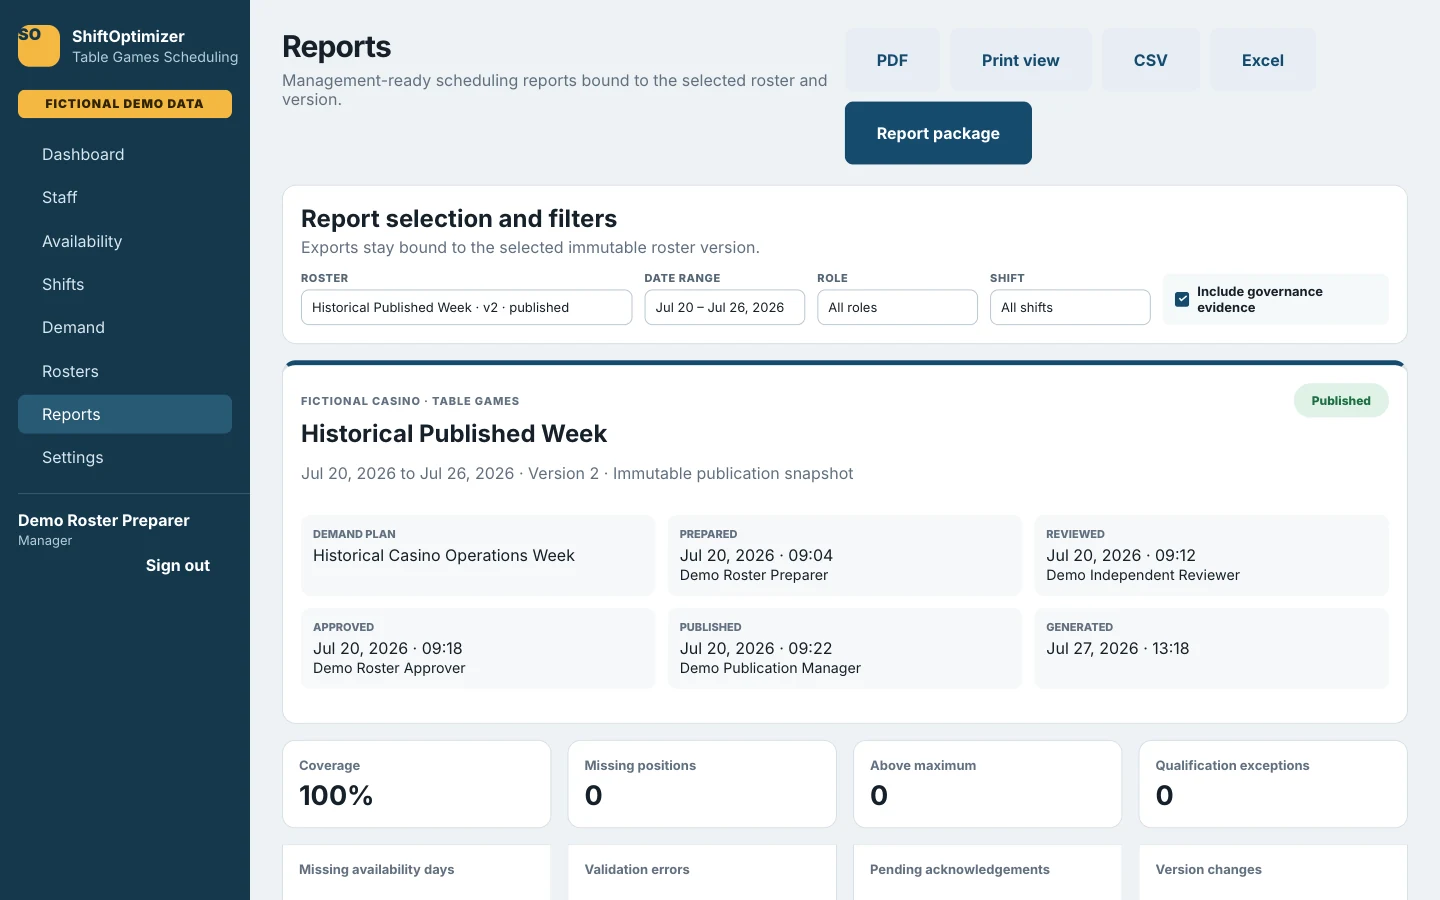
Task: Click the Historical Published Week heading
Action: click(454, 433)
